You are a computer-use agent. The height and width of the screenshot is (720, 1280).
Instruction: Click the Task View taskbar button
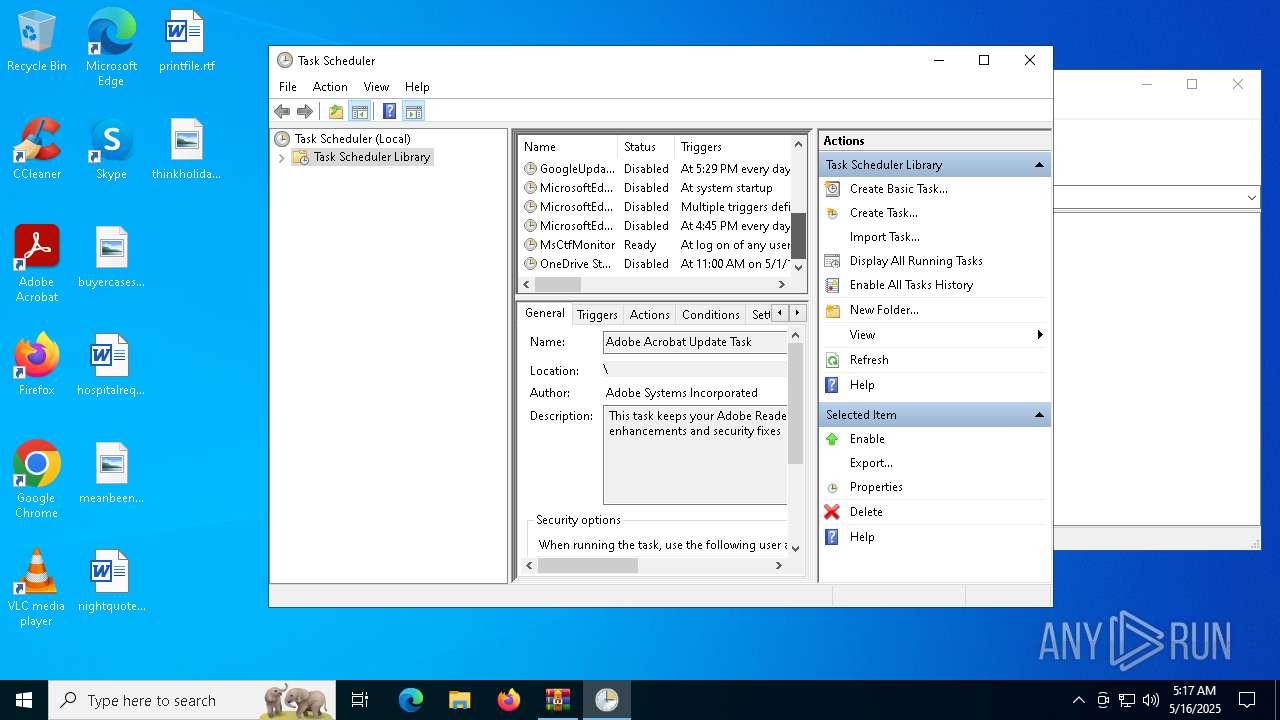360,700
